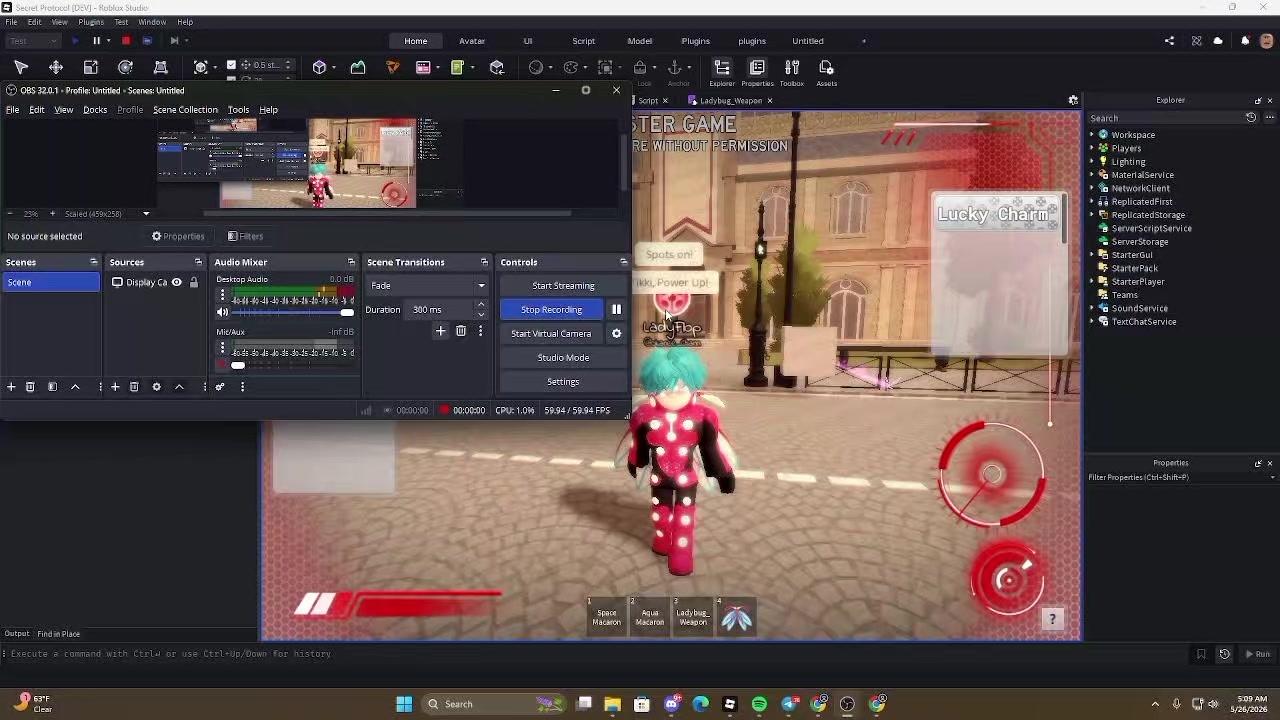Pause the running Studio playtest
This screenshot has width=1280, height=720.
pos(97,41)
